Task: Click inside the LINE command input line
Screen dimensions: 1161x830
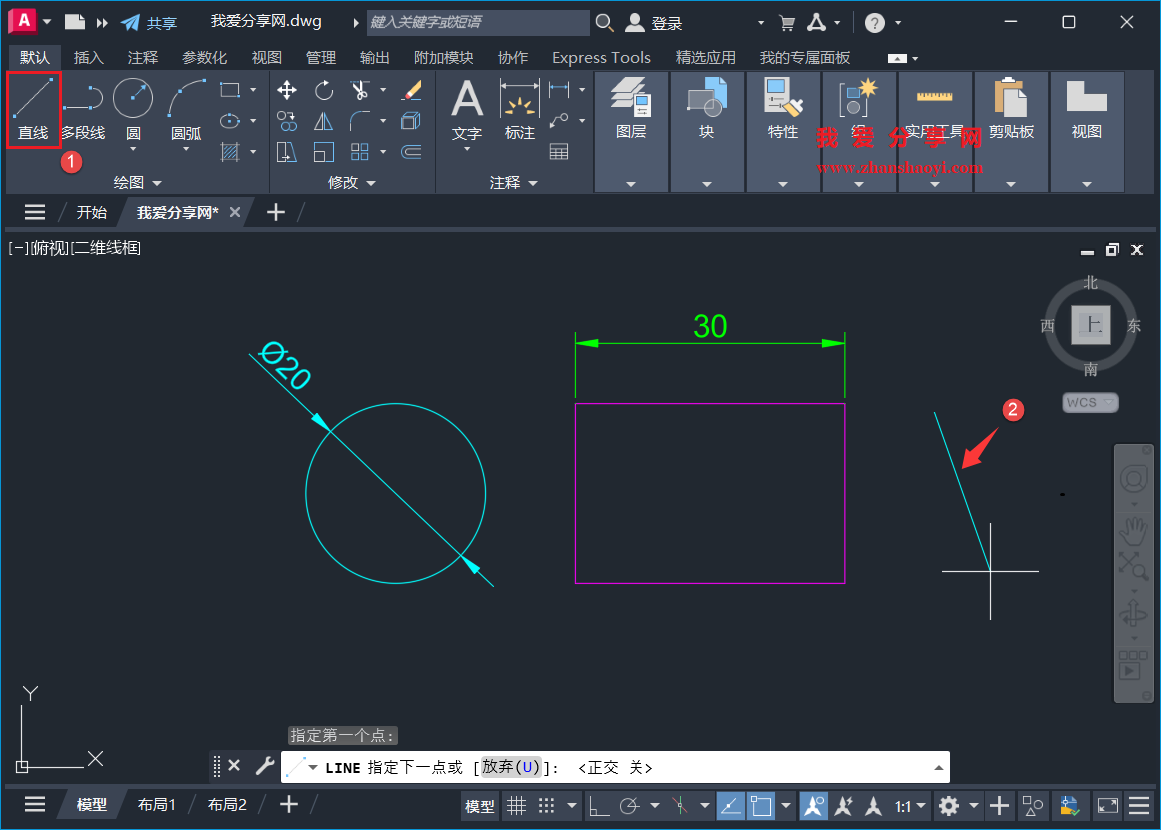Action: click(600, 766)
